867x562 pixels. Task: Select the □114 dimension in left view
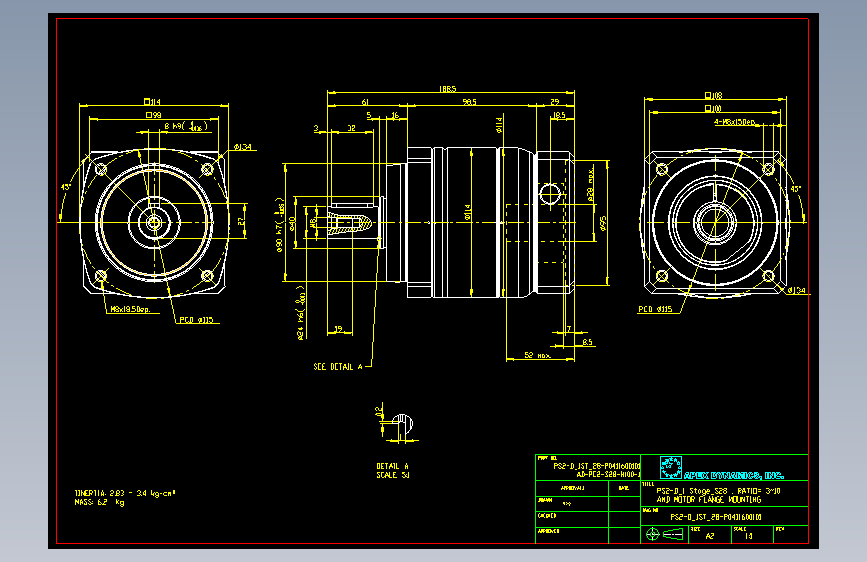click(152, 102)
